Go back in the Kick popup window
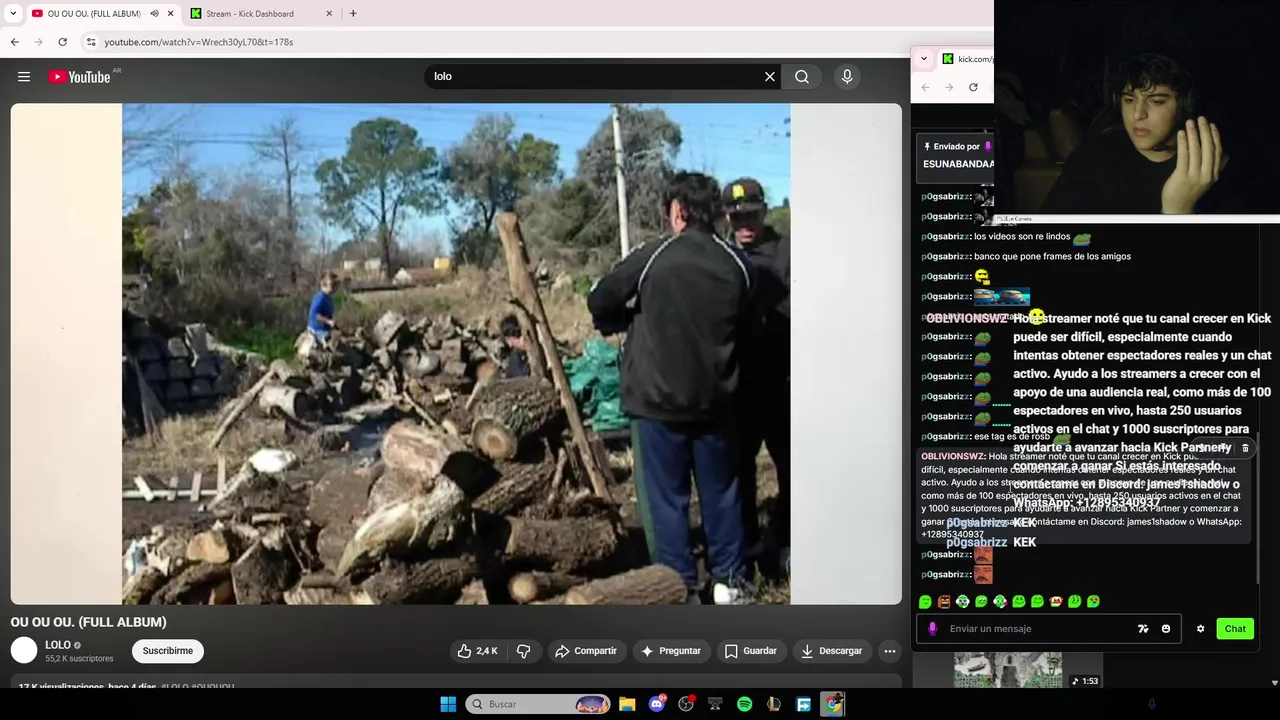Viewport: 1280px width, 720px height. (925, 87)
